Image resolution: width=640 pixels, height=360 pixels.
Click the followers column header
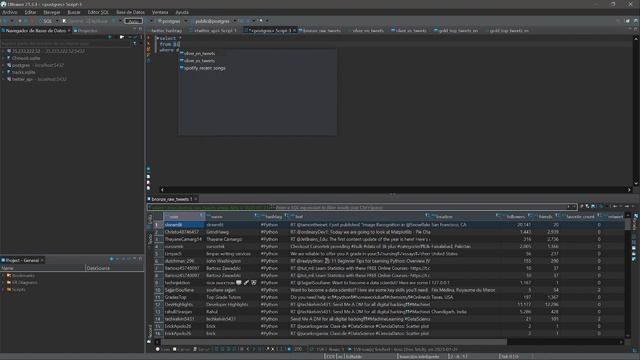coord(516,217)
